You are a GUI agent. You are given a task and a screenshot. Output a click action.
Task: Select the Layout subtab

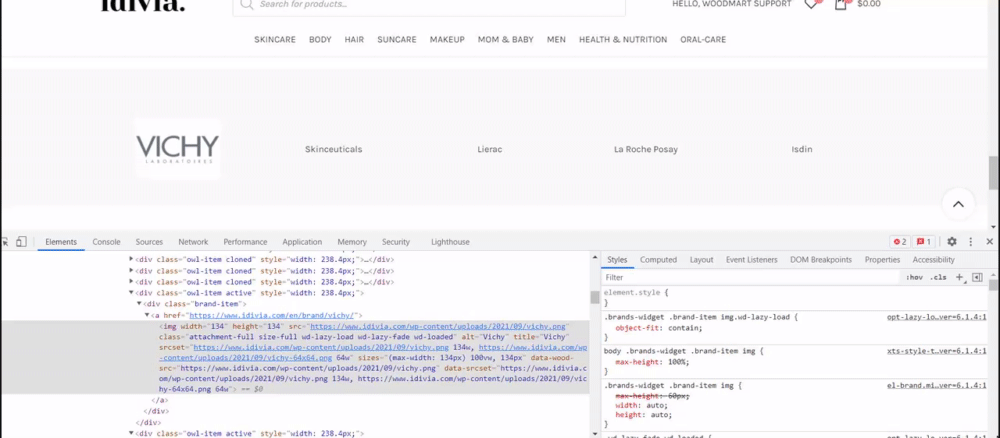point(702,259)
